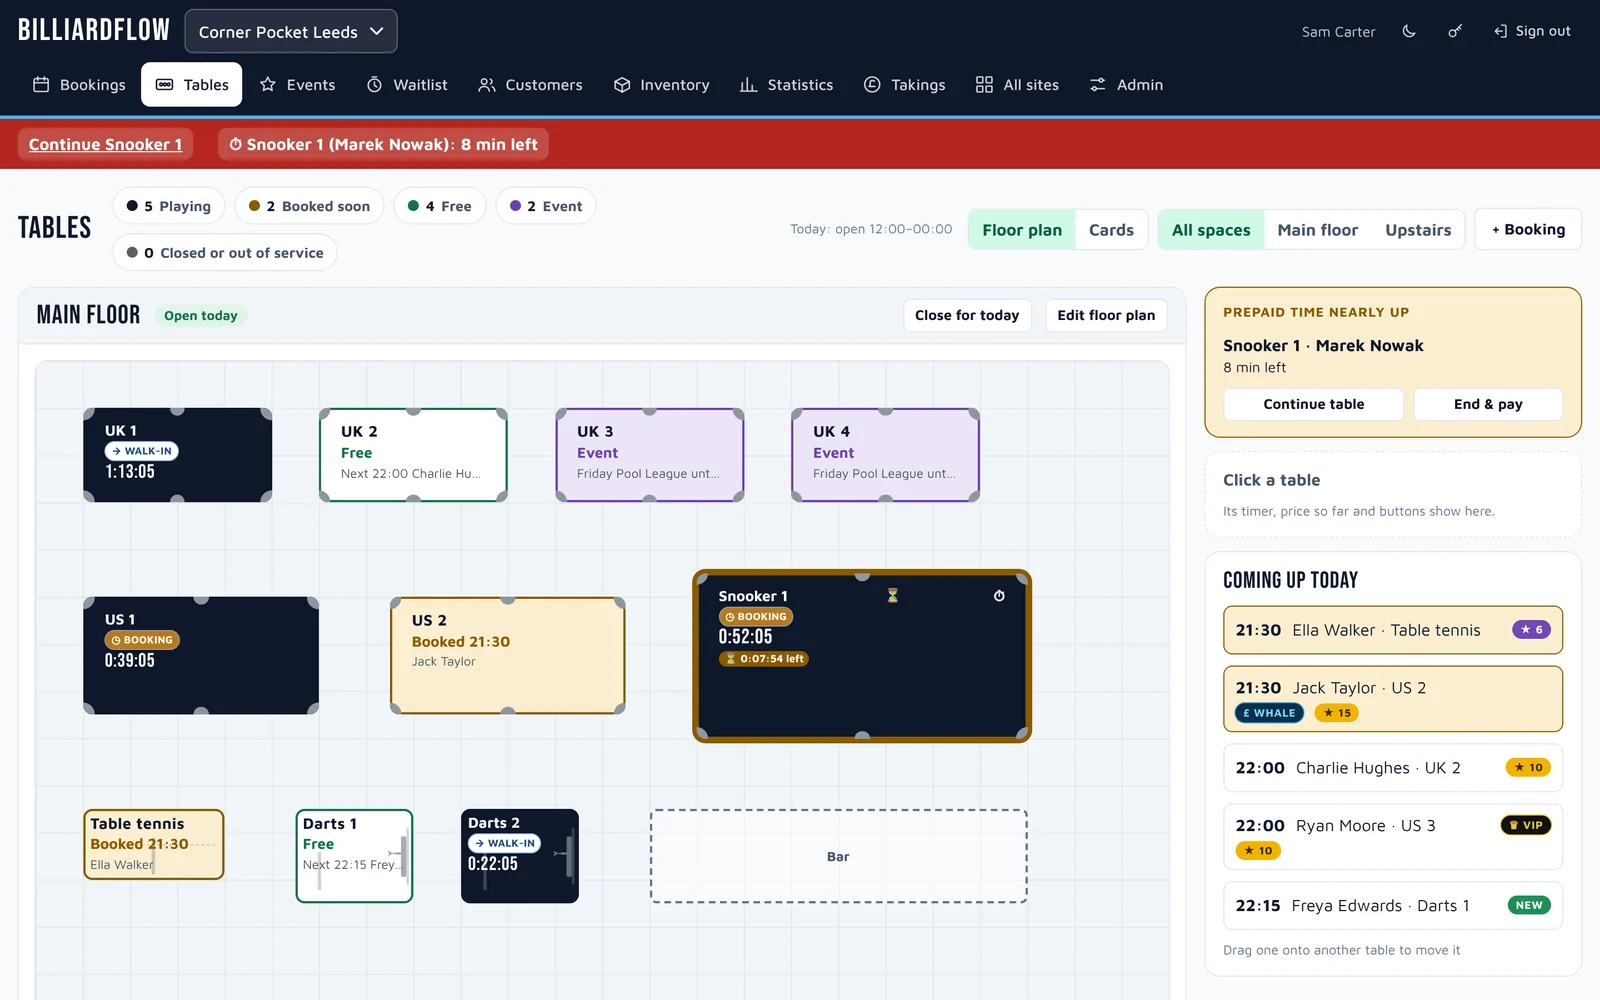Toggle dark mode moon icon

tap(1409, 31)
